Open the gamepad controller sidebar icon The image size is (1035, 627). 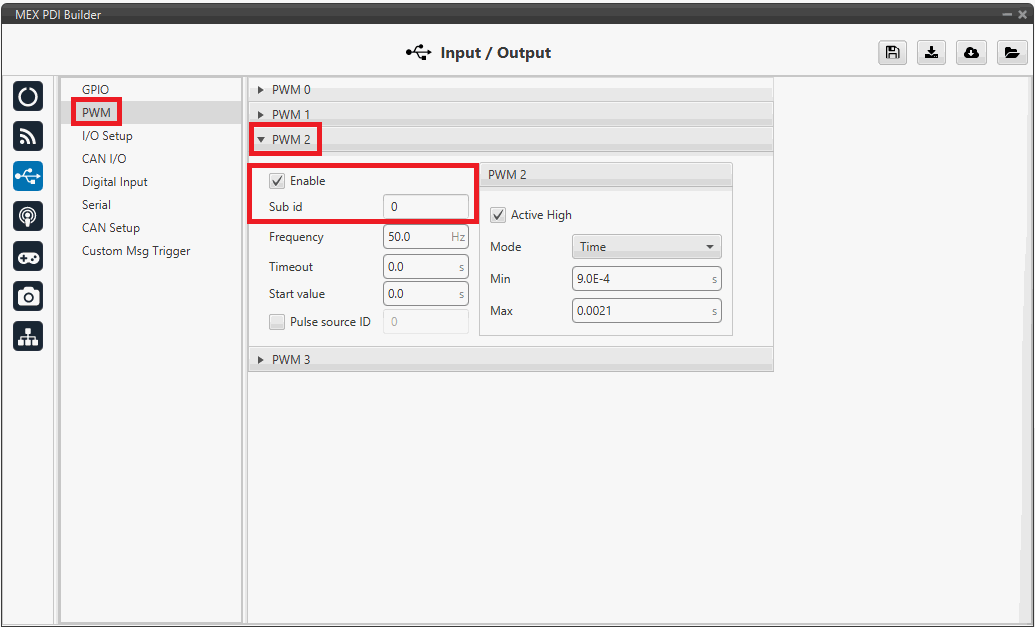(x=28, y=257)
